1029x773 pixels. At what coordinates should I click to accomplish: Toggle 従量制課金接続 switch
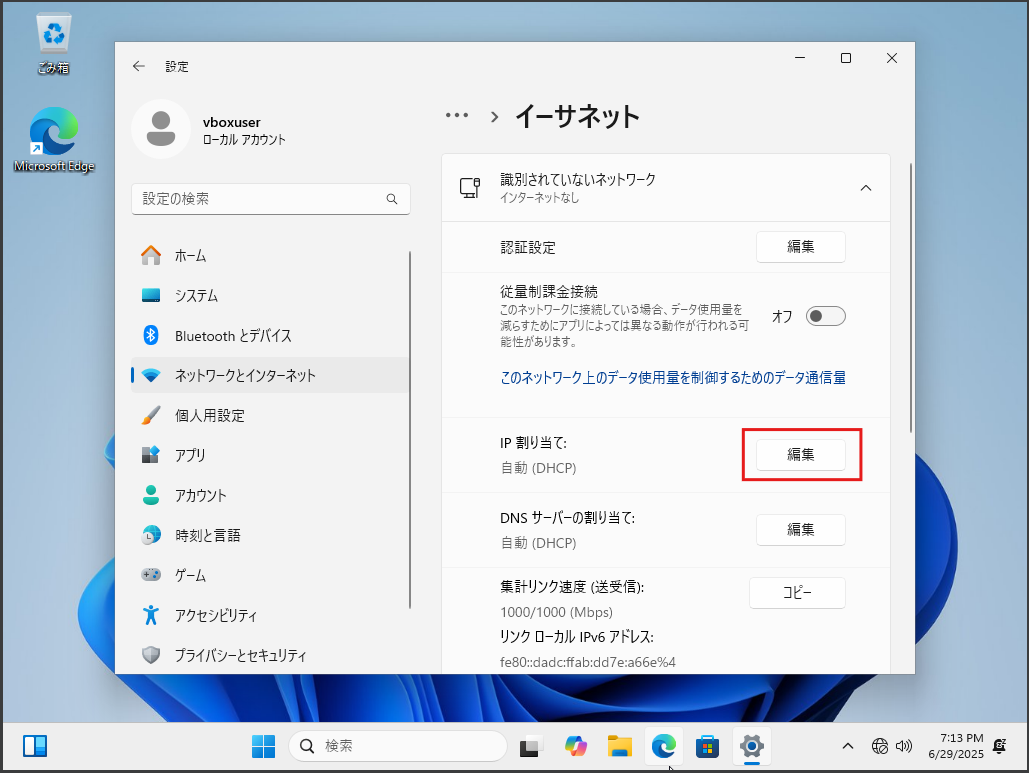click(826, 316)
